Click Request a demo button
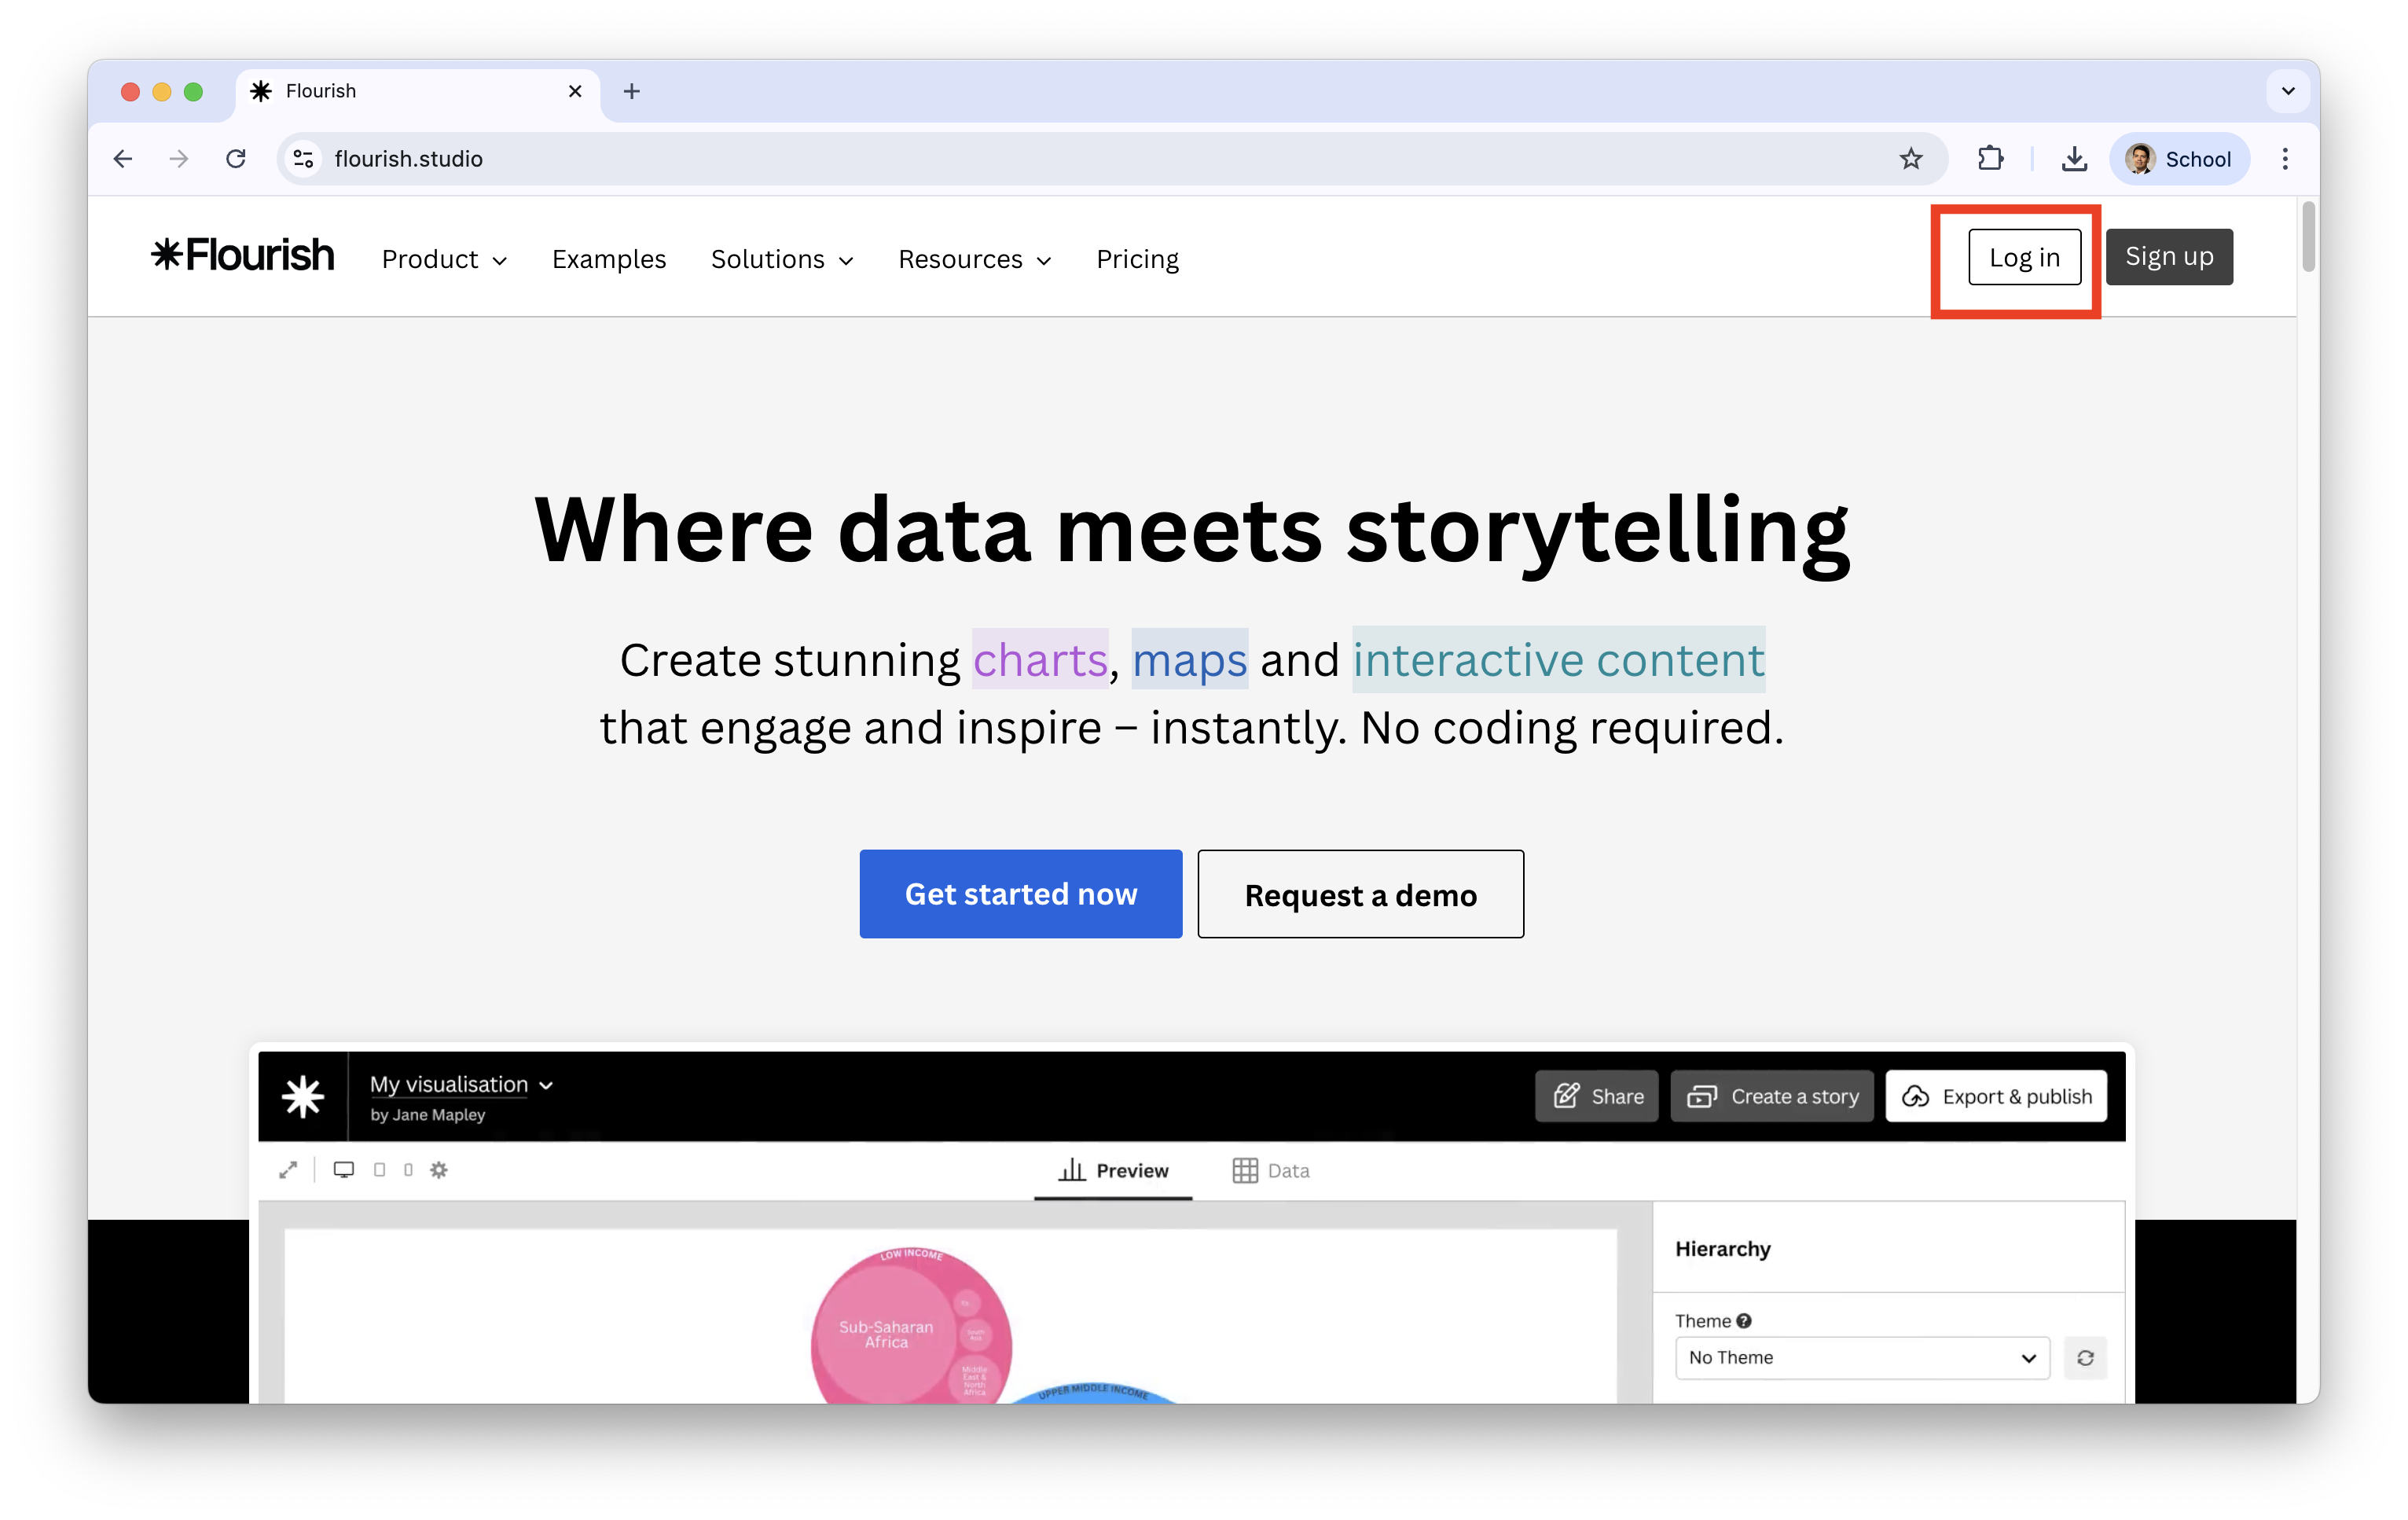 click(1360, 894)
